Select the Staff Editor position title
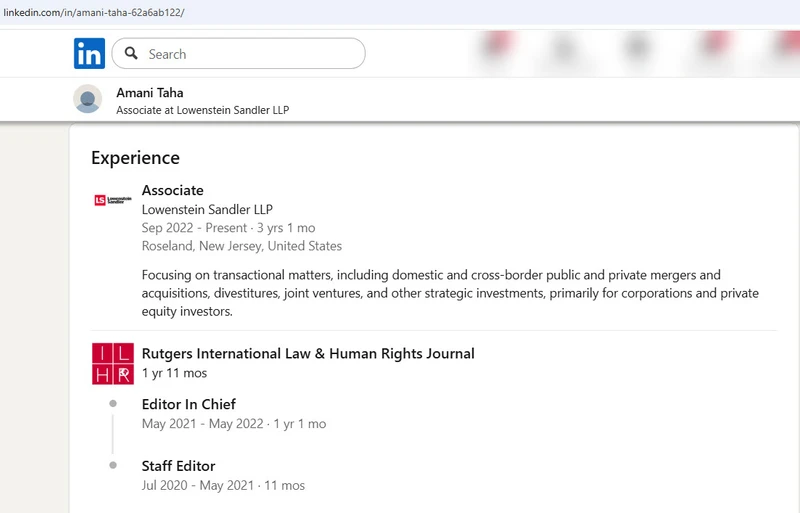Image resolution: width=800 pixels, height=513 pixels. coord(178,466)
